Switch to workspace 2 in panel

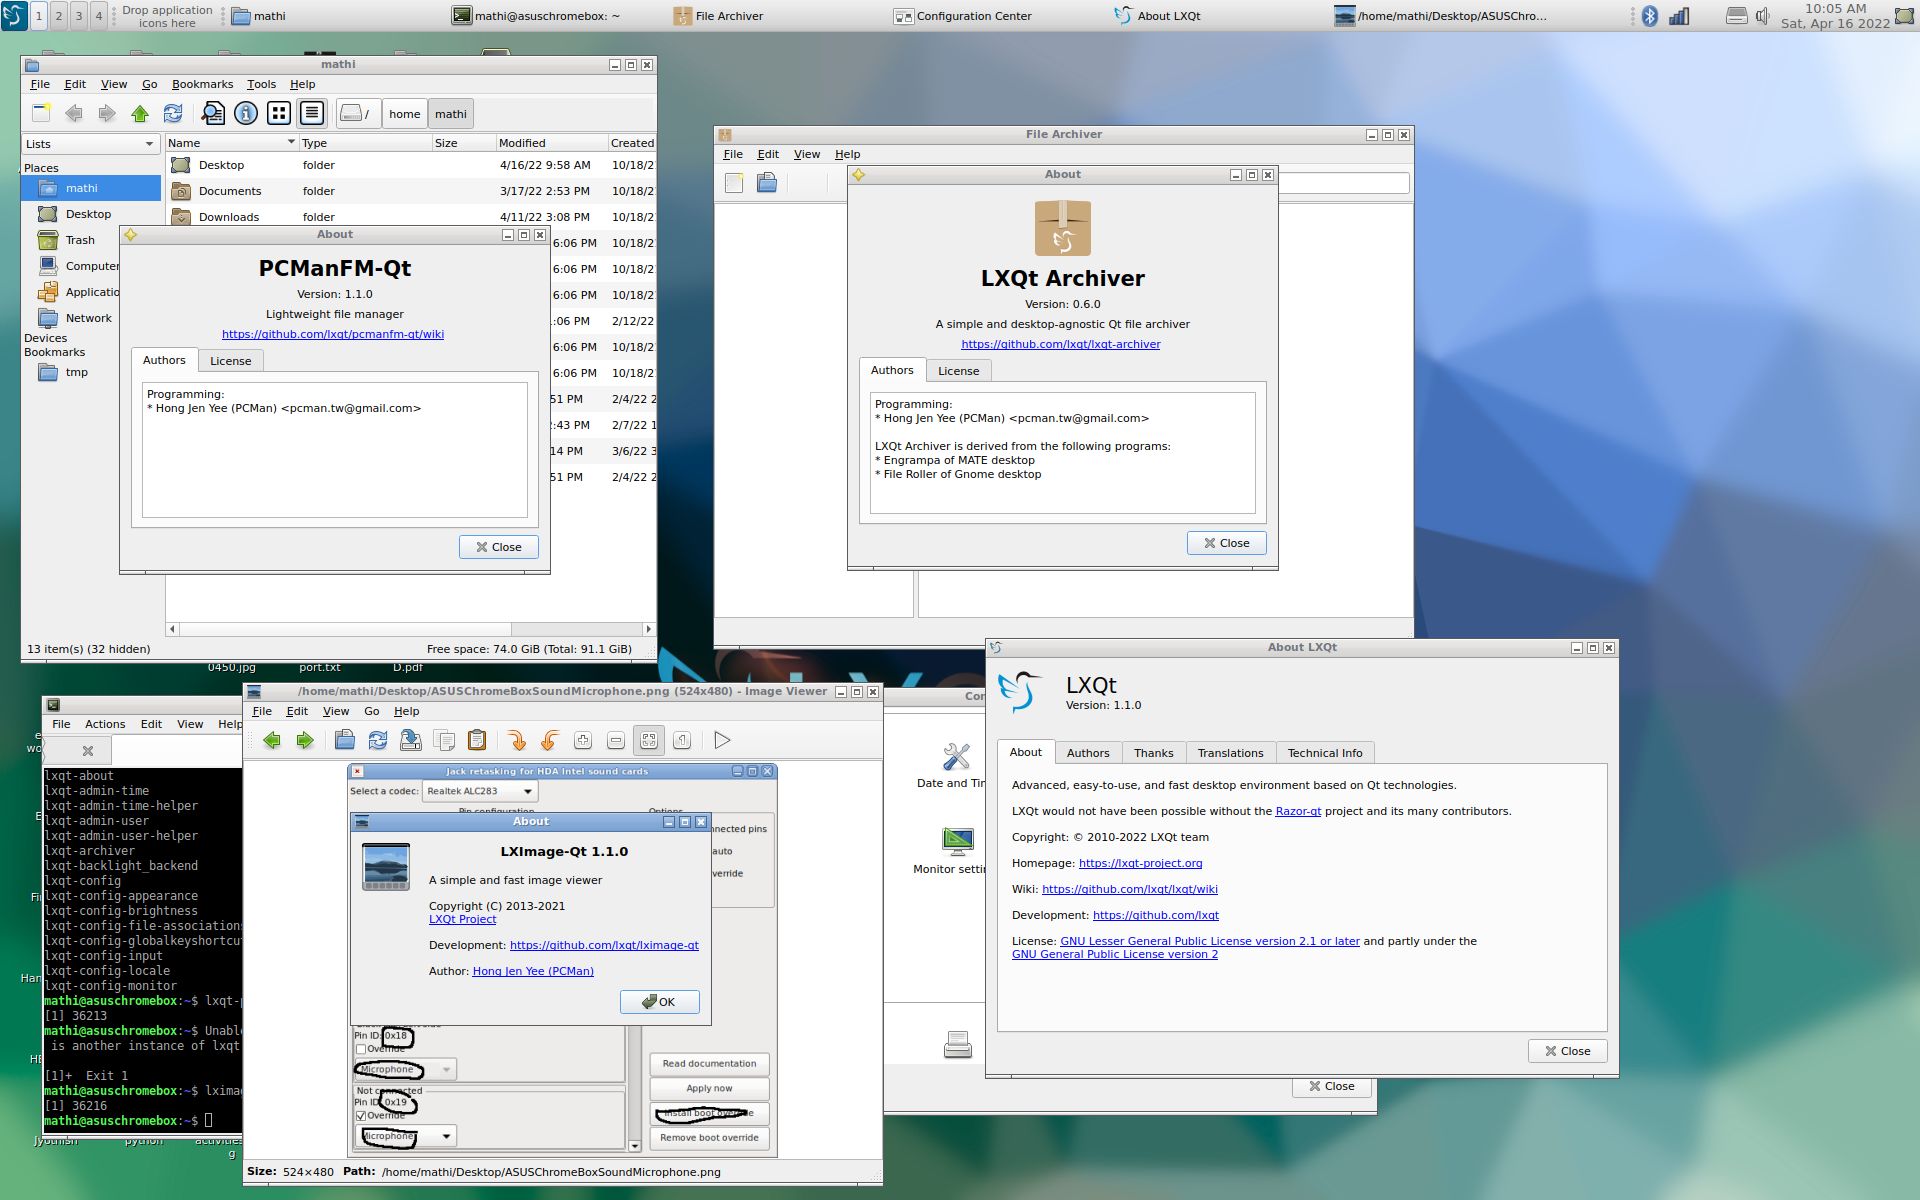pyautogui.click(x=58, y=15)
